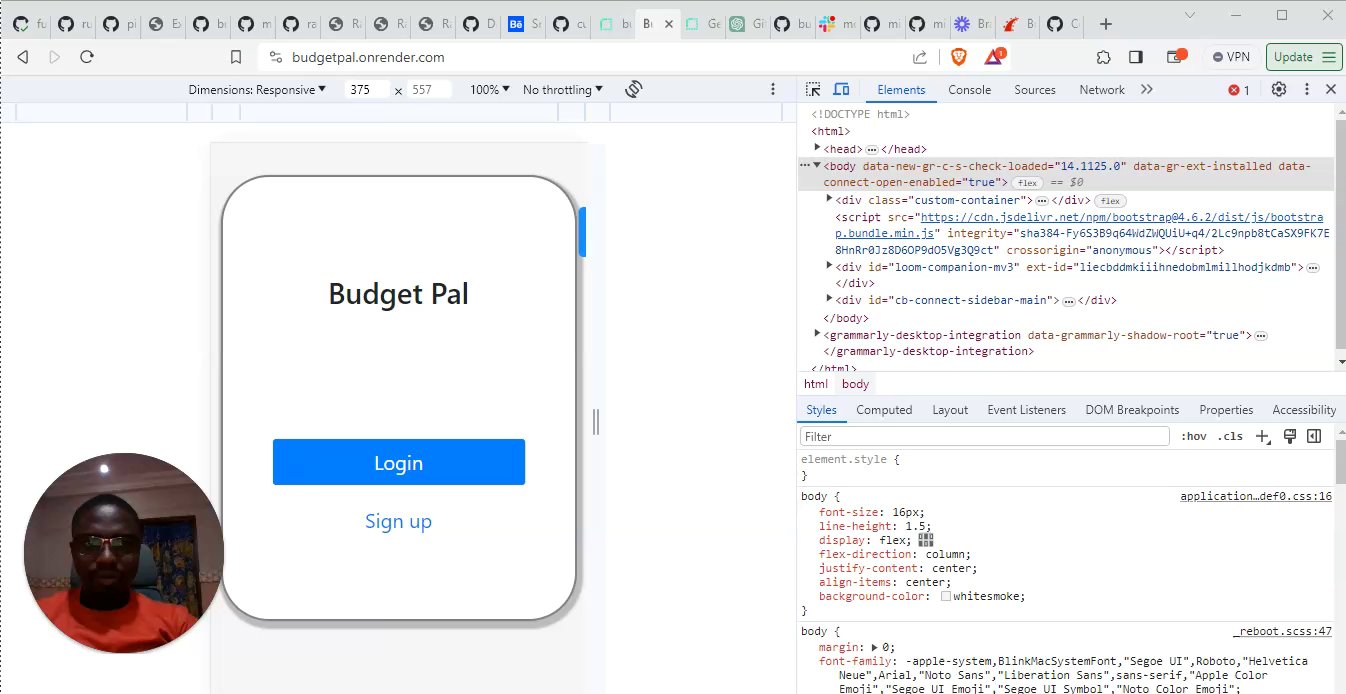
Task: Click the blue Login button
Action: 399,462
